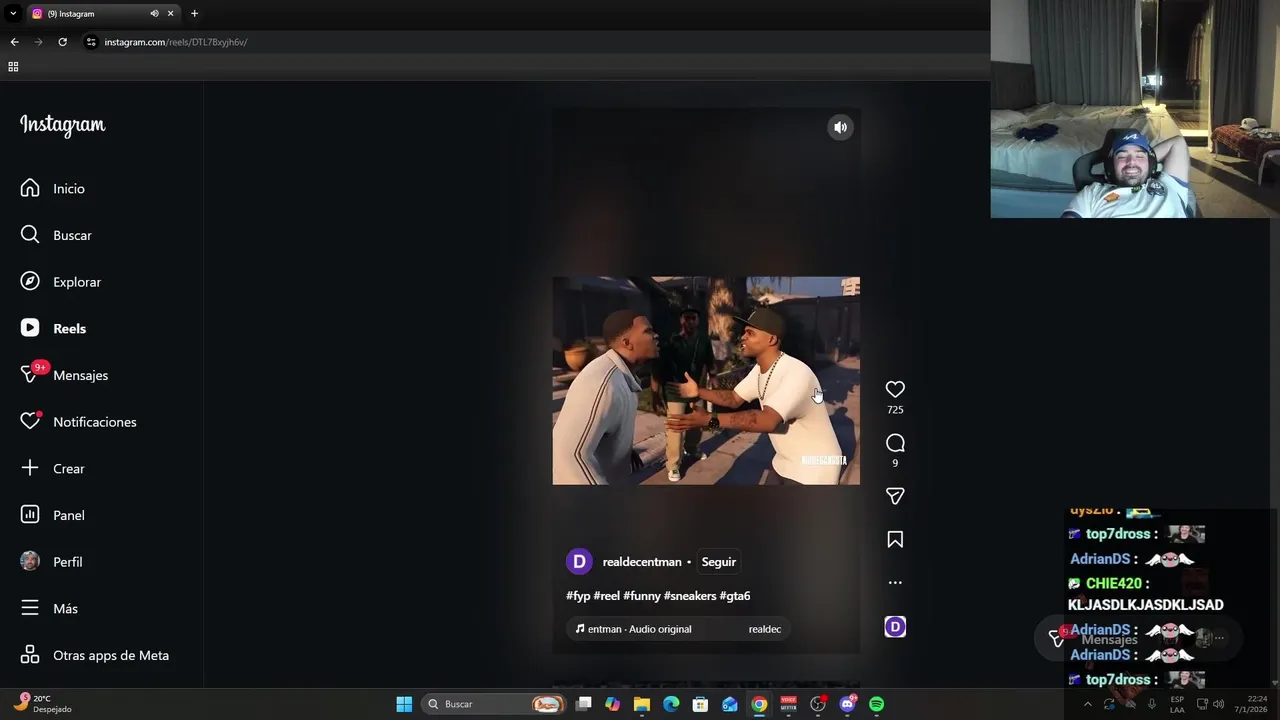Click the reel video to pause playback
The height and width of the screenshot is (720, 1280).
[706, 381]
